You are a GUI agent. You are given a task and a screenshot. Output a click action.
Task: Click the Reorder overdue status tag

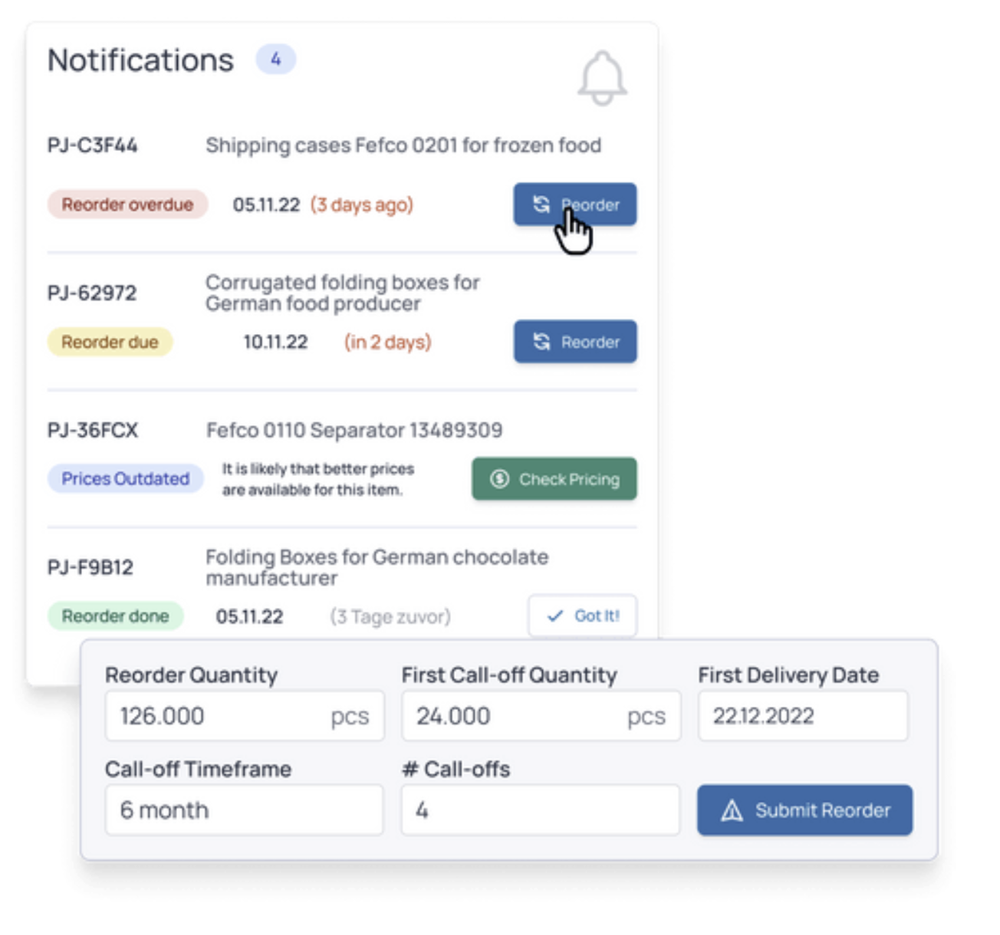128,205
